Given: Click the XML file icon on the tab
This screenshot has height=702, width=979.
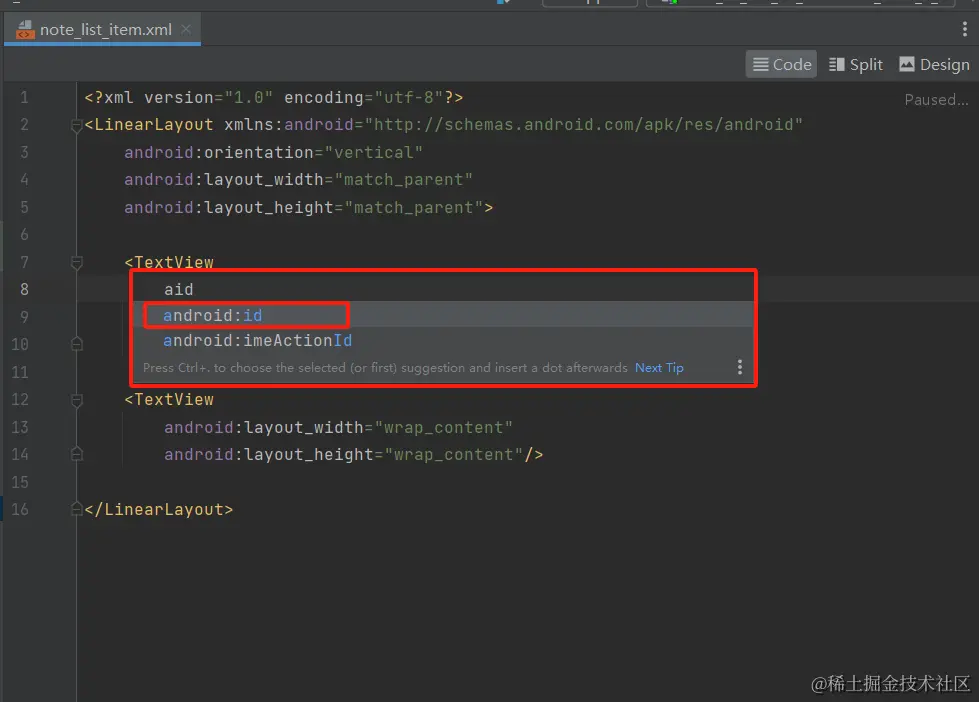Looking at the screenshot, I should pyautogui.click(x=25, y=29).
